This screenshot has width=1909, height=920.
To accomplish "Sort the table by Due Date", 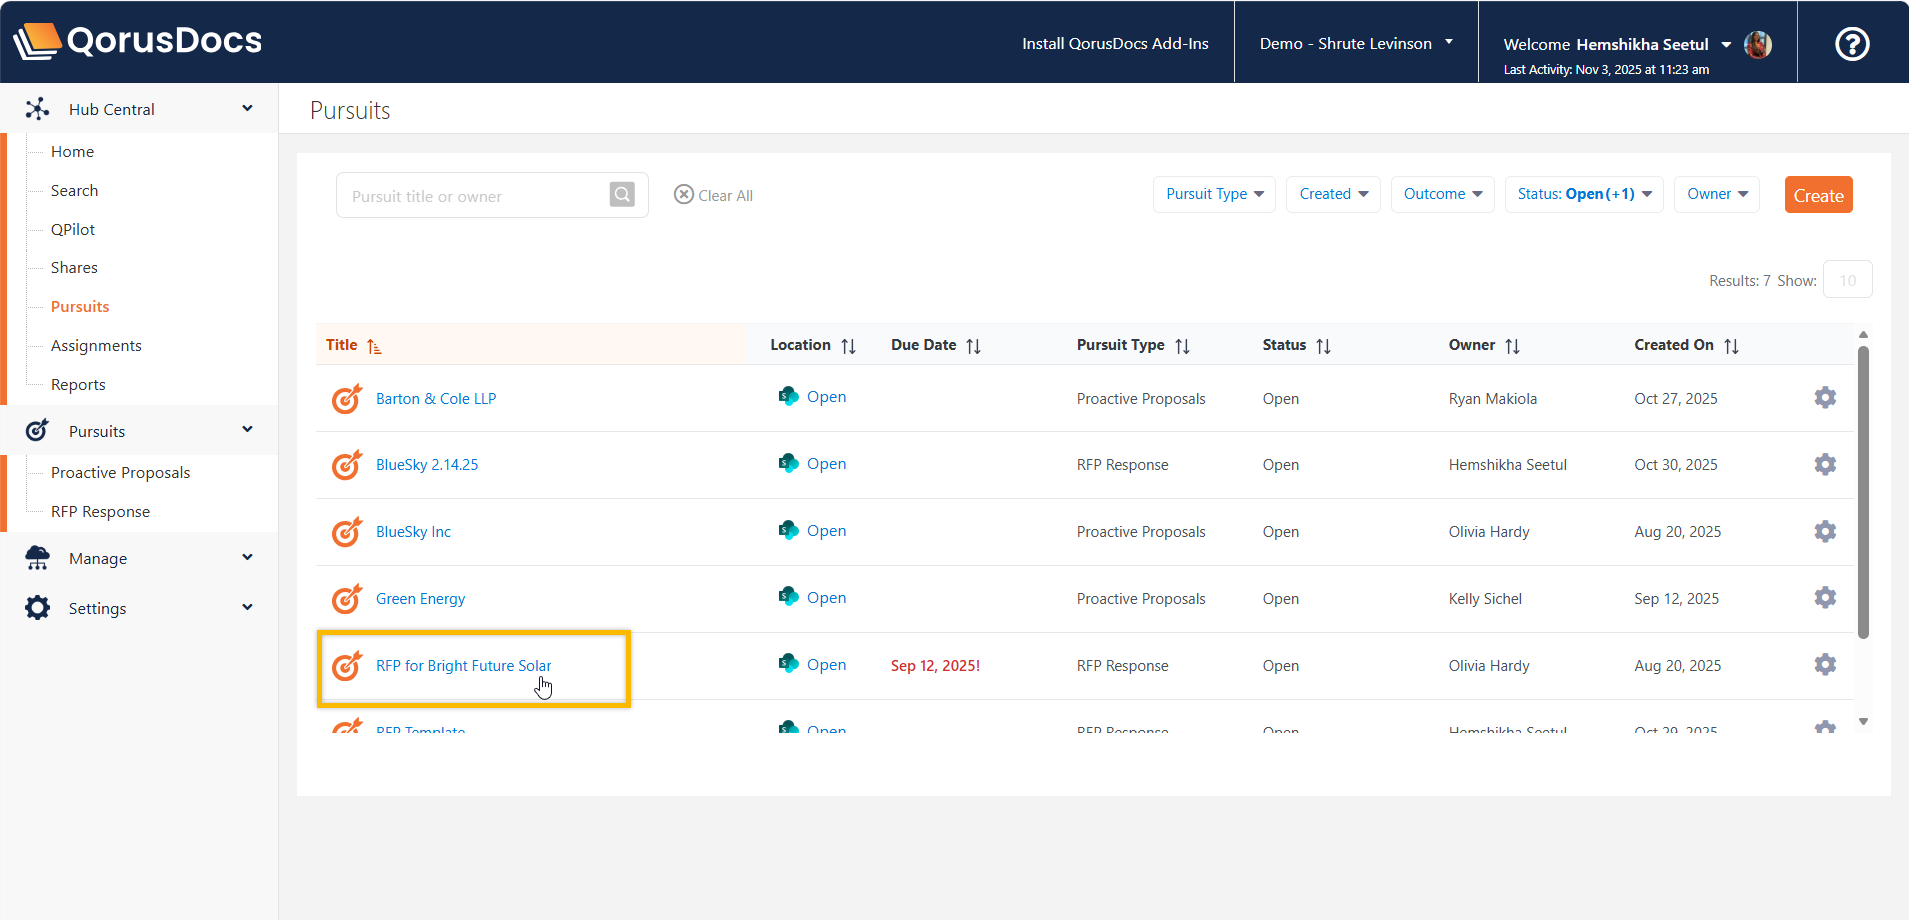I will 973,346.
